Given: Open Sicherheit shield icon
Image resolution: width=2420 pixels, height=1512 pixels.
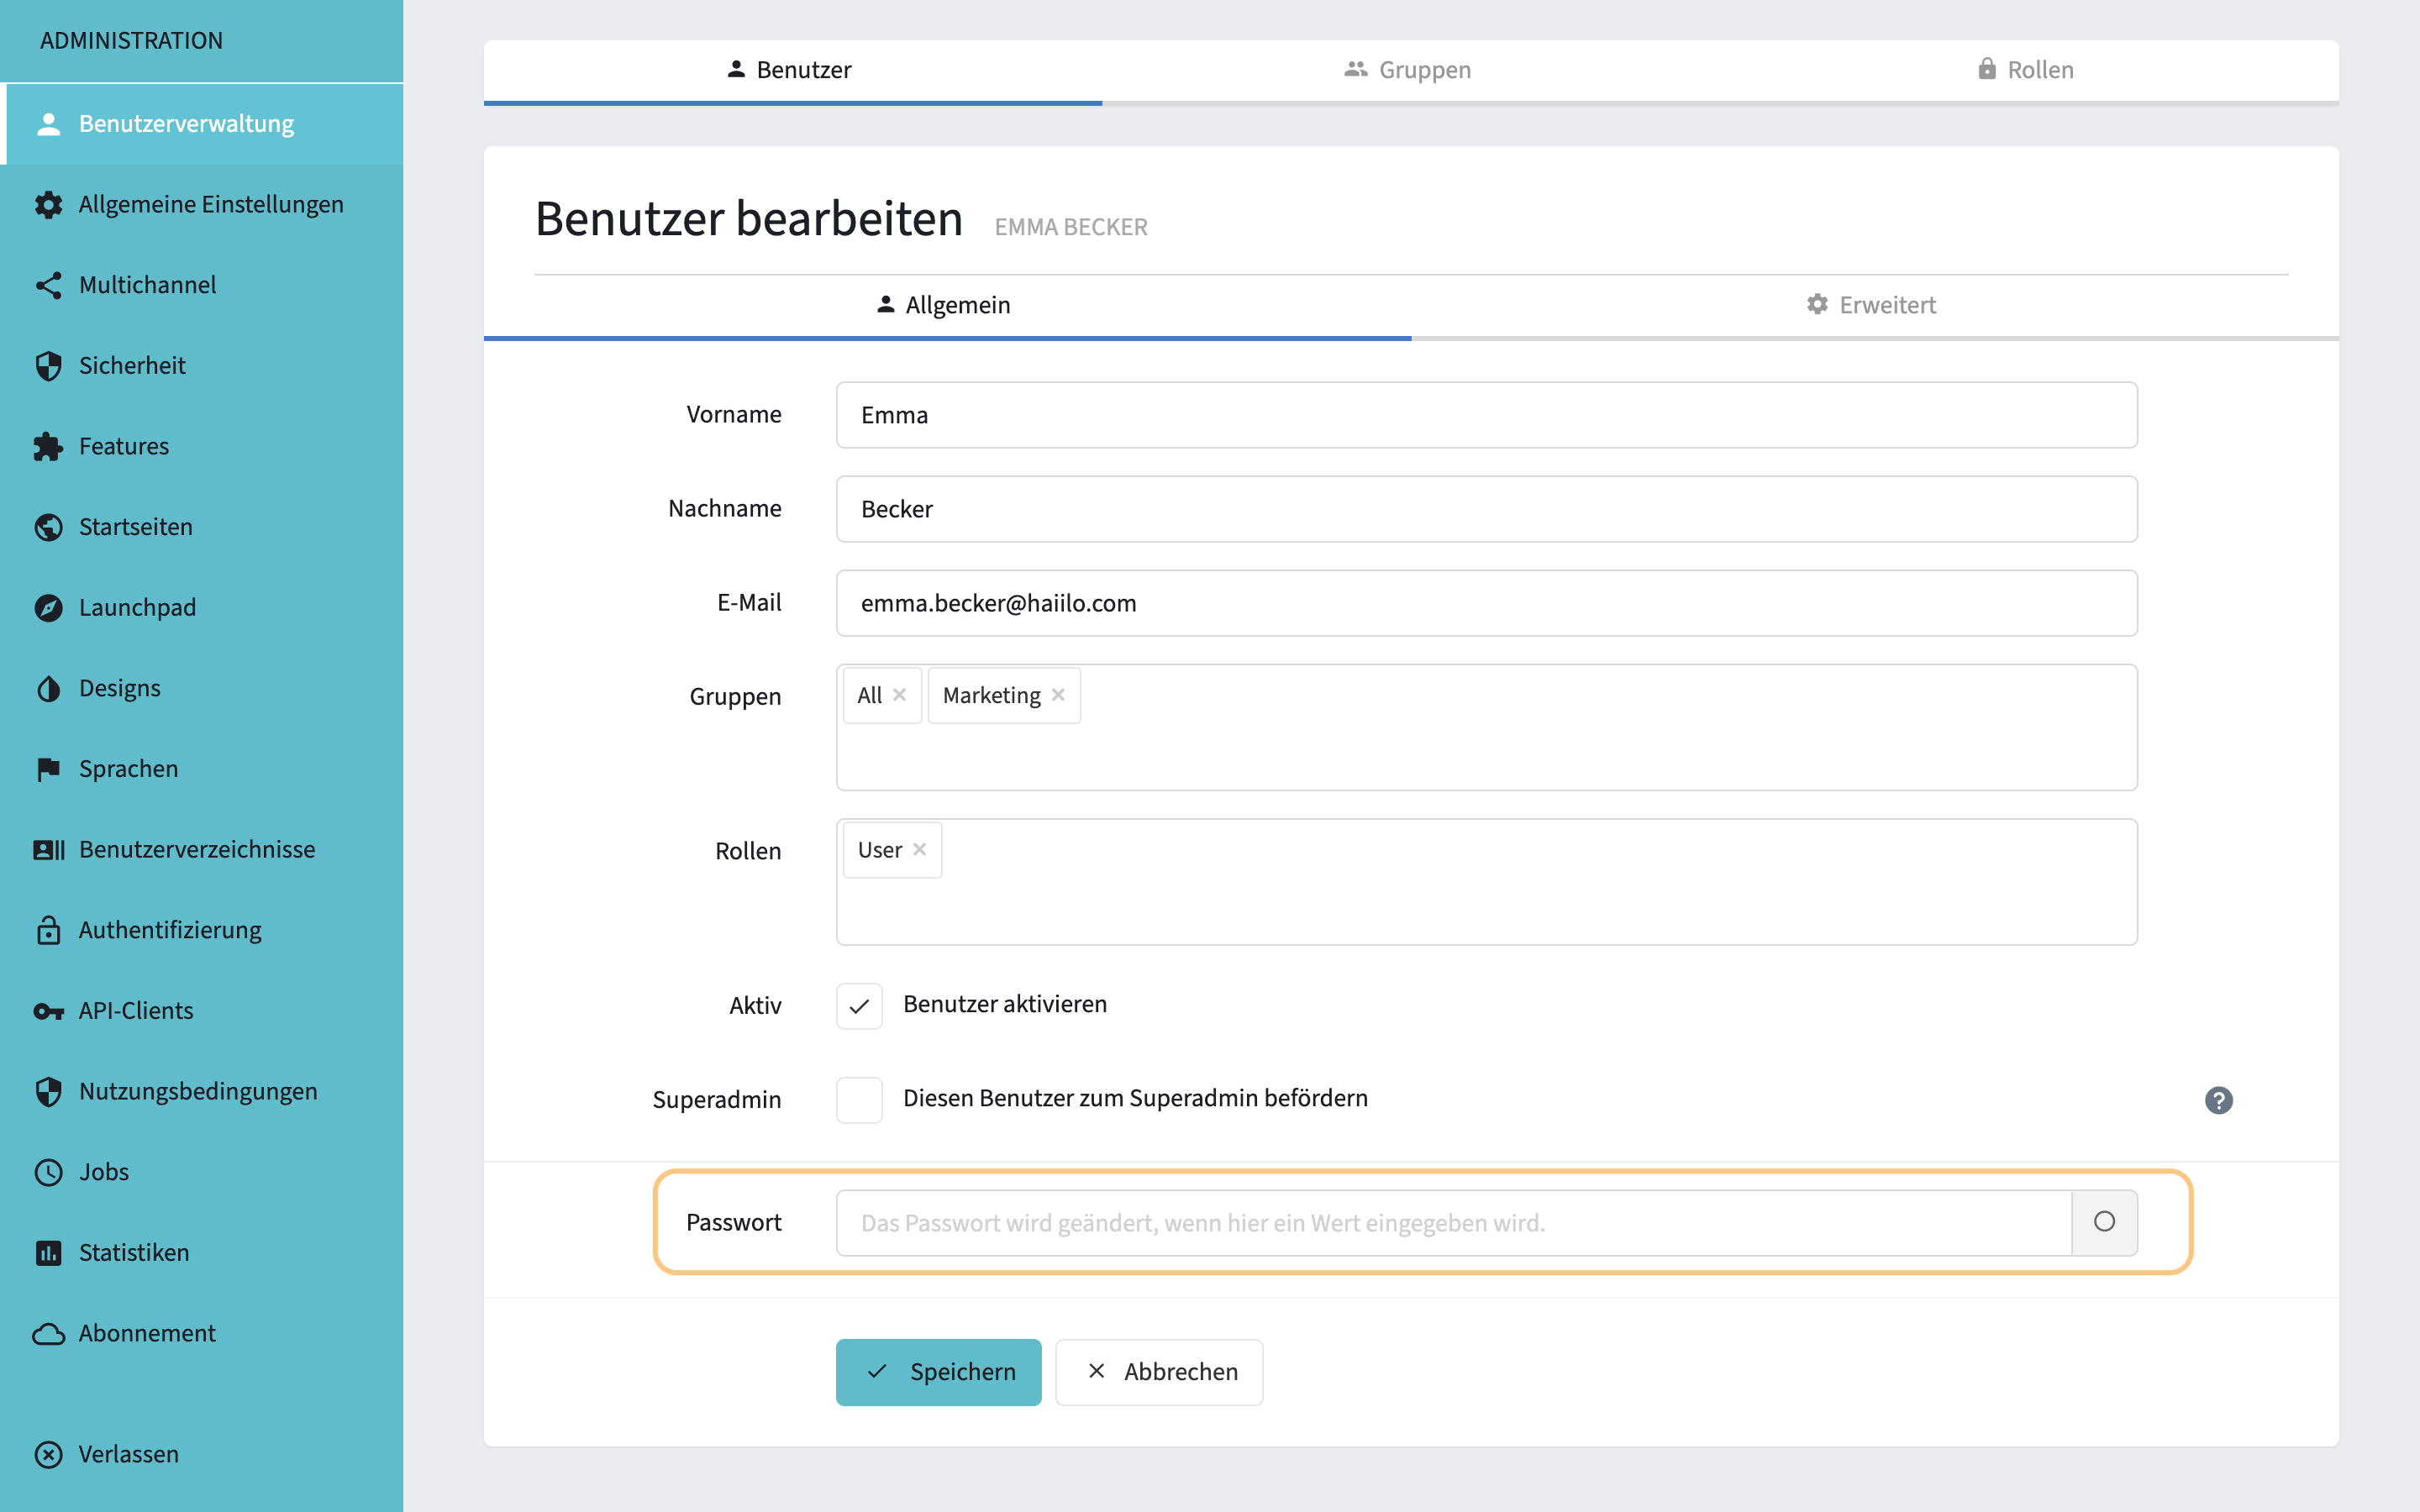Looking at the screenshot, I should [x=48, y=366].
